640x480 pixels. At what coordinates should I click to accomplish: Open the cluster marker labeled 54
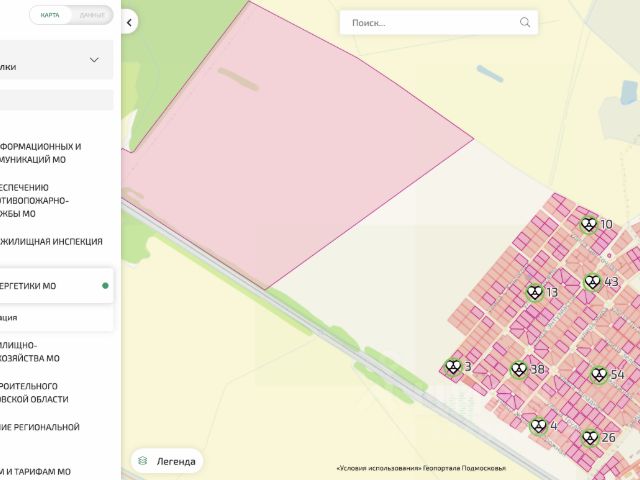[599, 374]
